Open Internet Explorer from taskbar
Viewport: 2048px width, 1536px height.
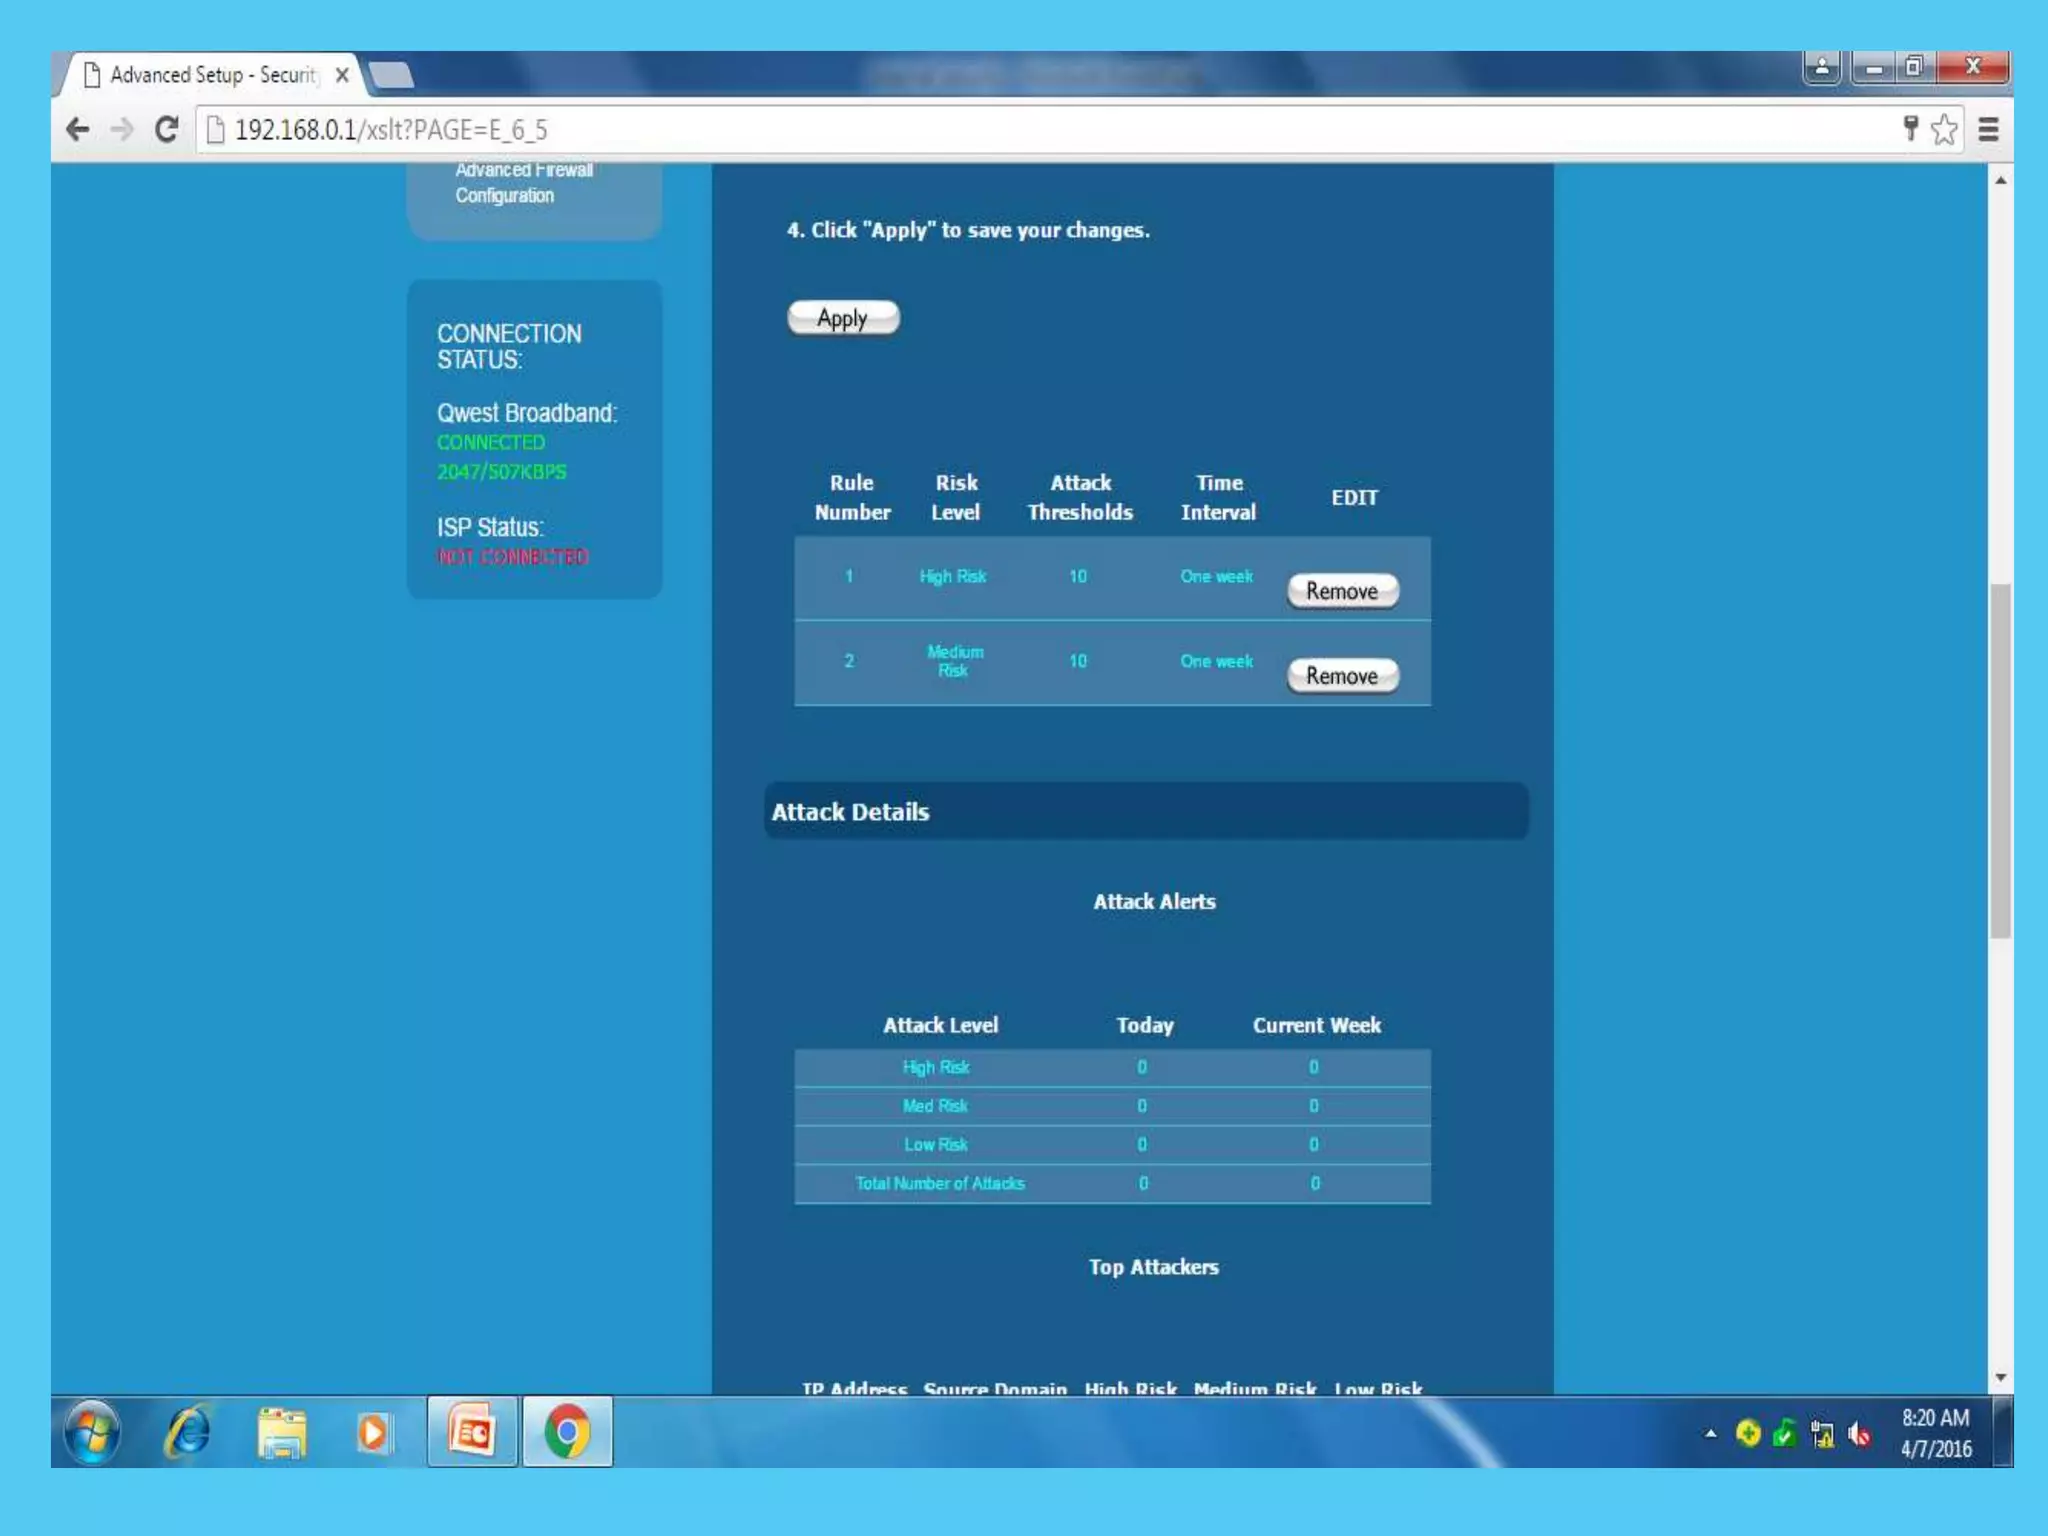(x=187, y=1432)
